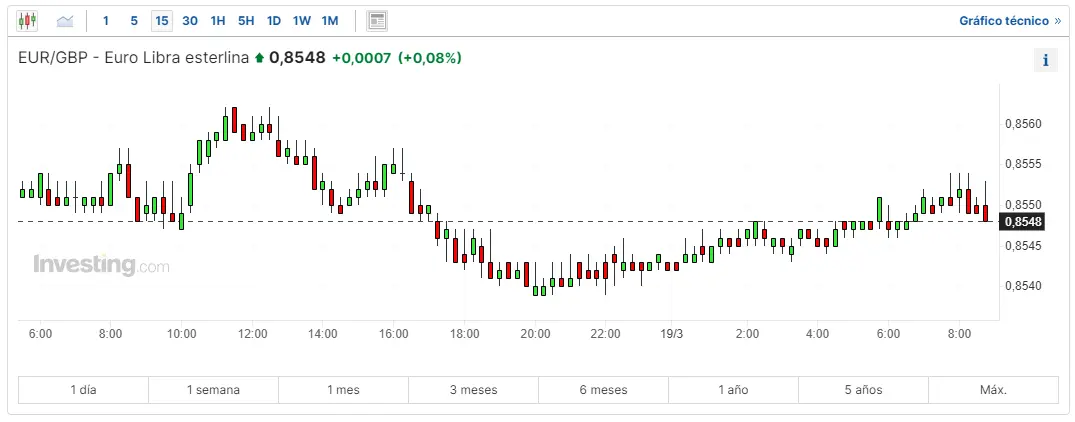Select the "5 años" range tab
Viewport: 1075px width, 422px height.
(x=864, y=390)
